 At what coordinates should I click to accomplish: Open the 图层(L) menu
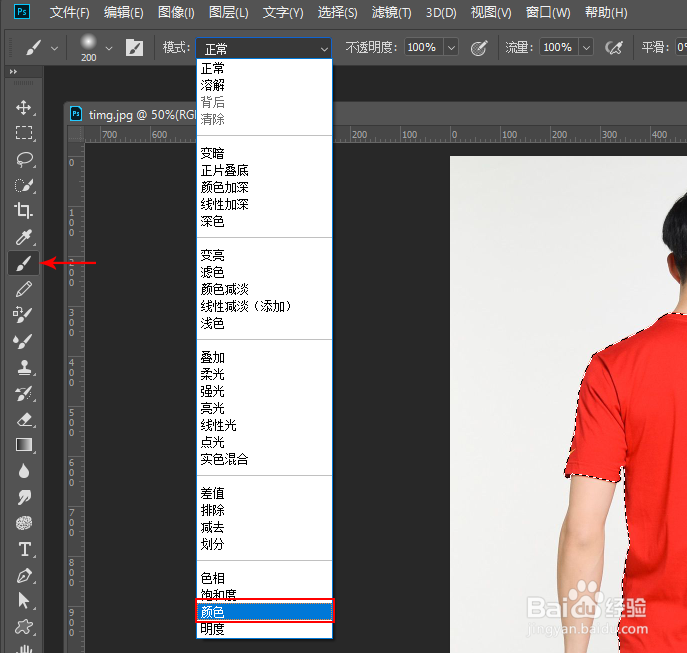coord(229,12)
